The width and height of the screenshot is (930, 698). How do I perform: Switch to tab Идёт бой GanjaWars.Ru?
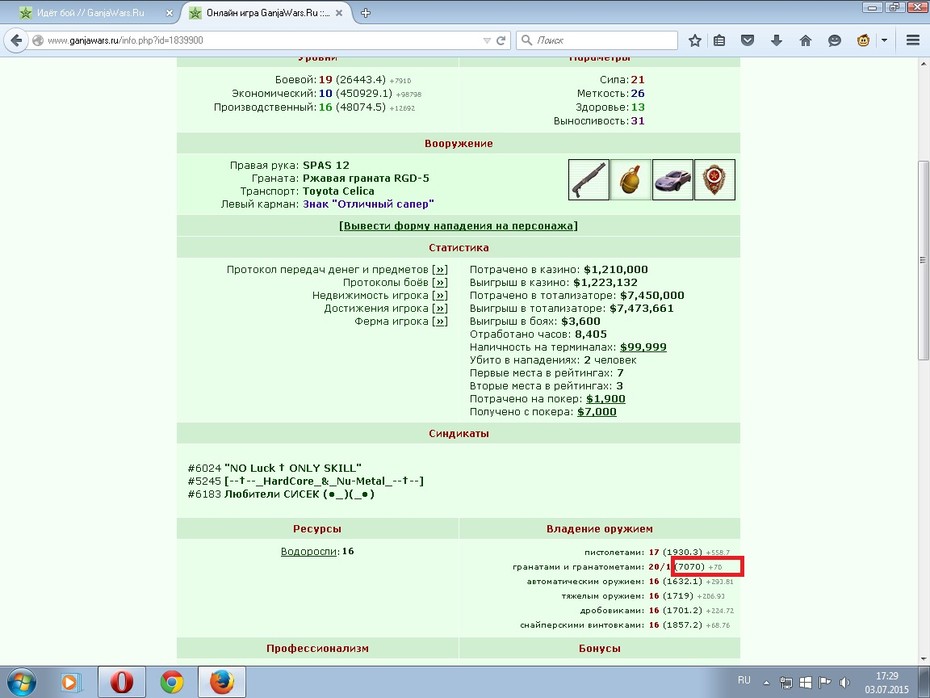pyautogui.click(x=91, y=12)
